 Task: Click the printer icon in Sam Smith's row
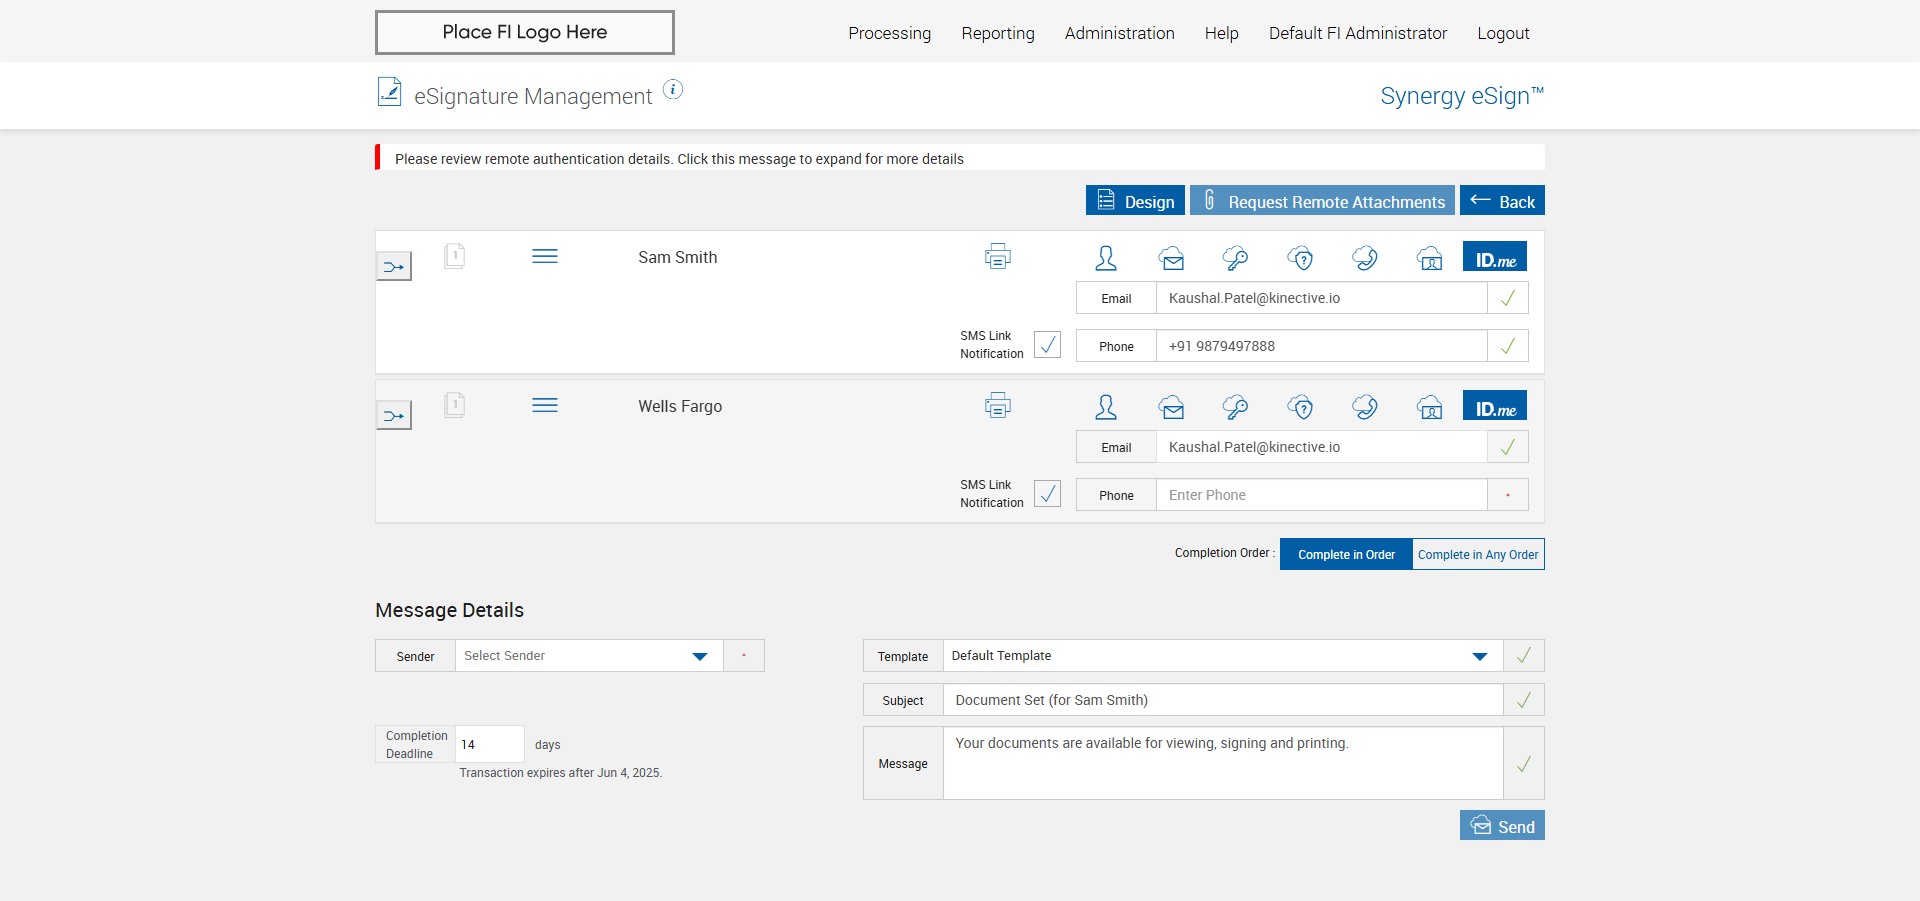tap(997, 257)
